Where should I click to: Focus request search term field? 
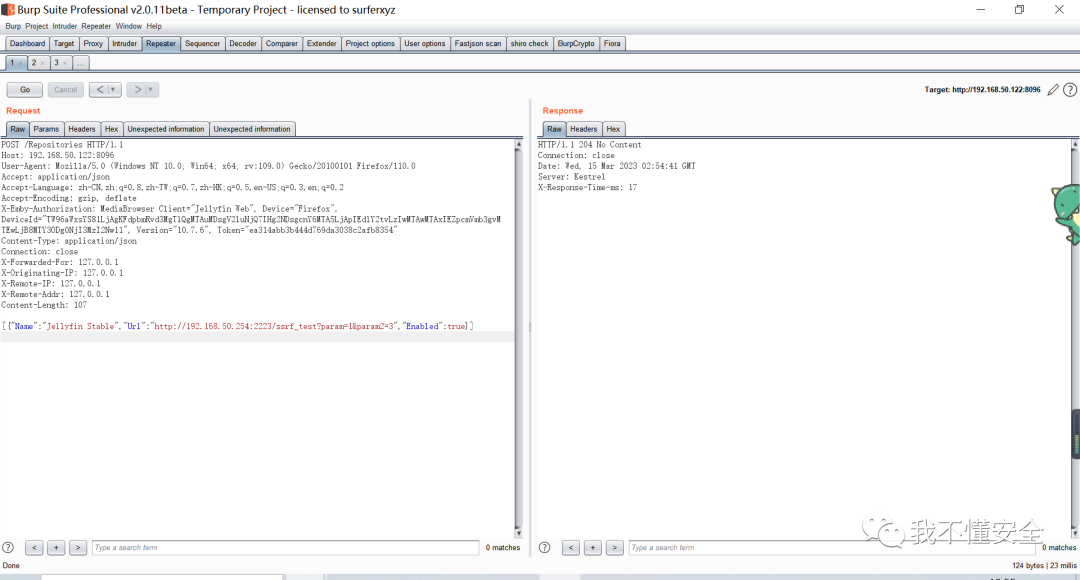[x=285, y=548]
